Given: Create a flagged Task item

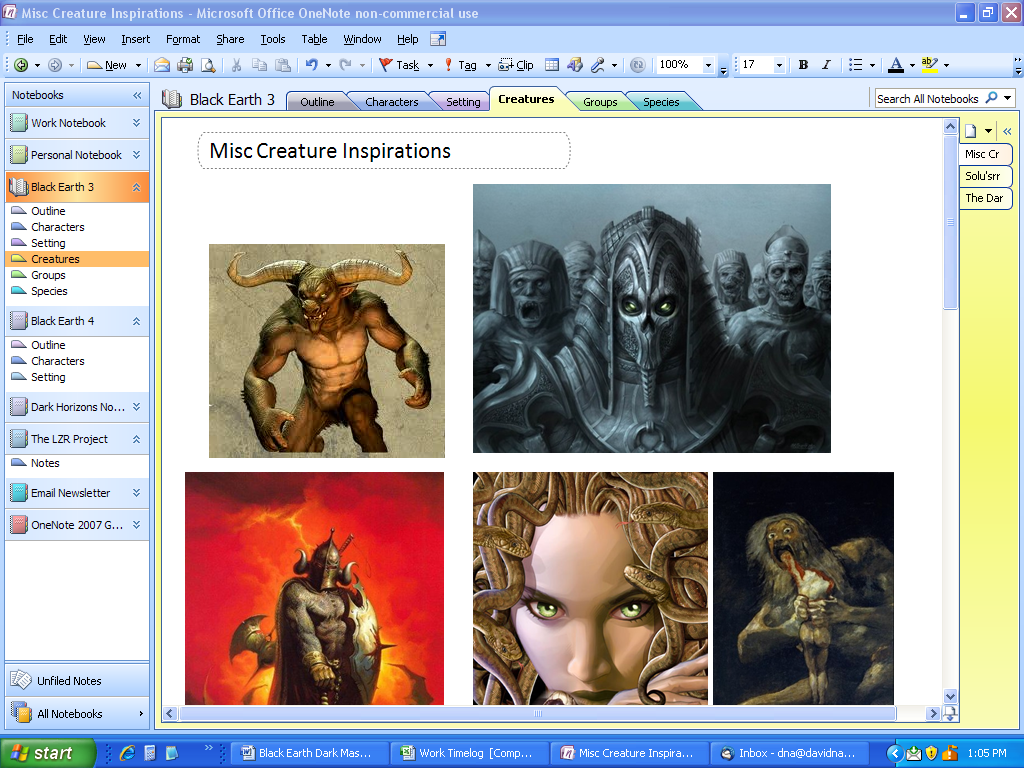Looking at the screenshot, I should pyautogui.click(x=397, y=65).
